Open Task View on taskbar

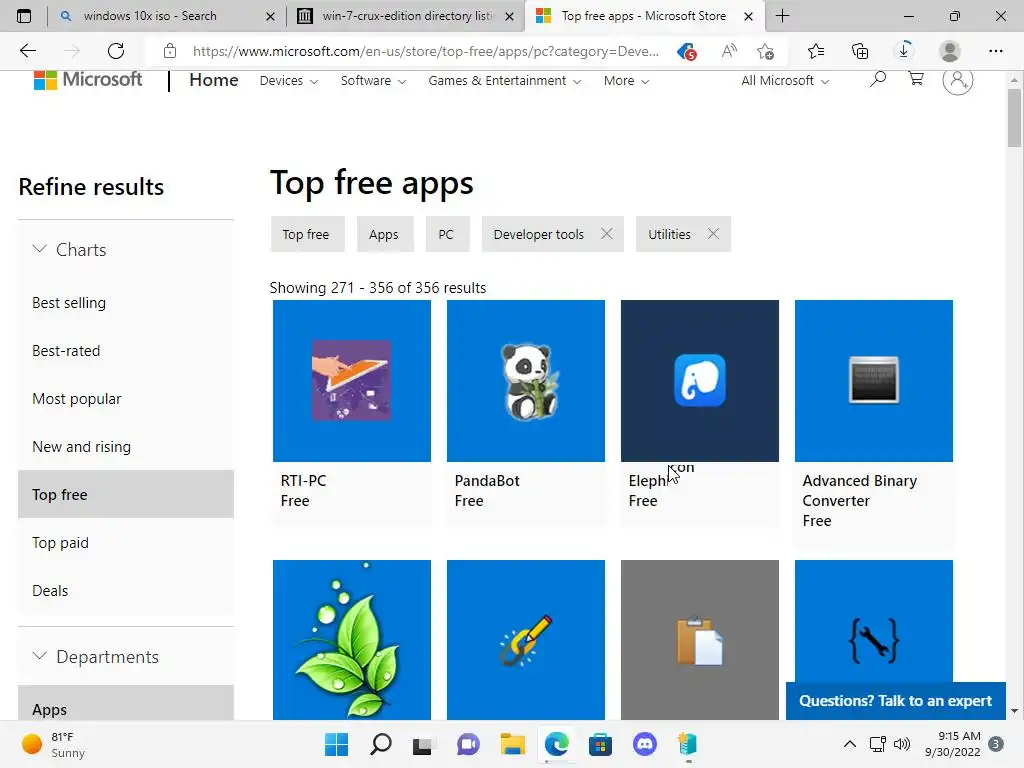point(422,745)
